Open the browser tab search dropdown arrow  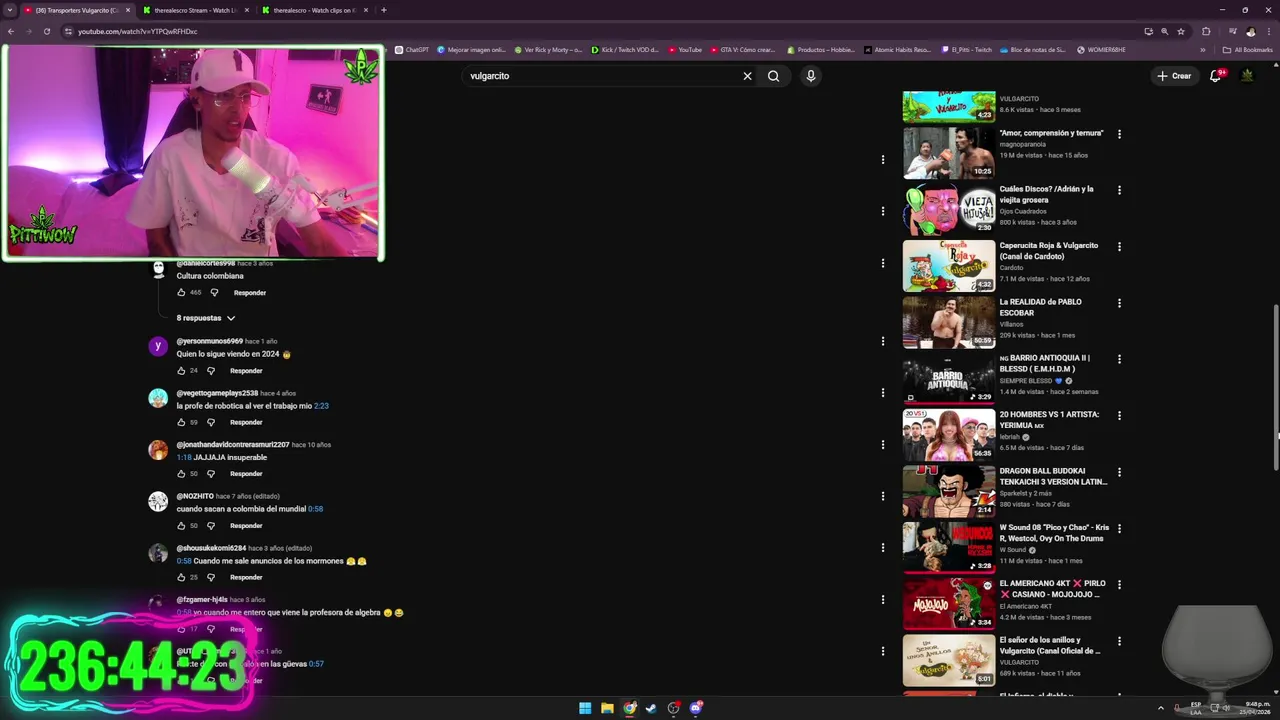(x=10, y=10)
